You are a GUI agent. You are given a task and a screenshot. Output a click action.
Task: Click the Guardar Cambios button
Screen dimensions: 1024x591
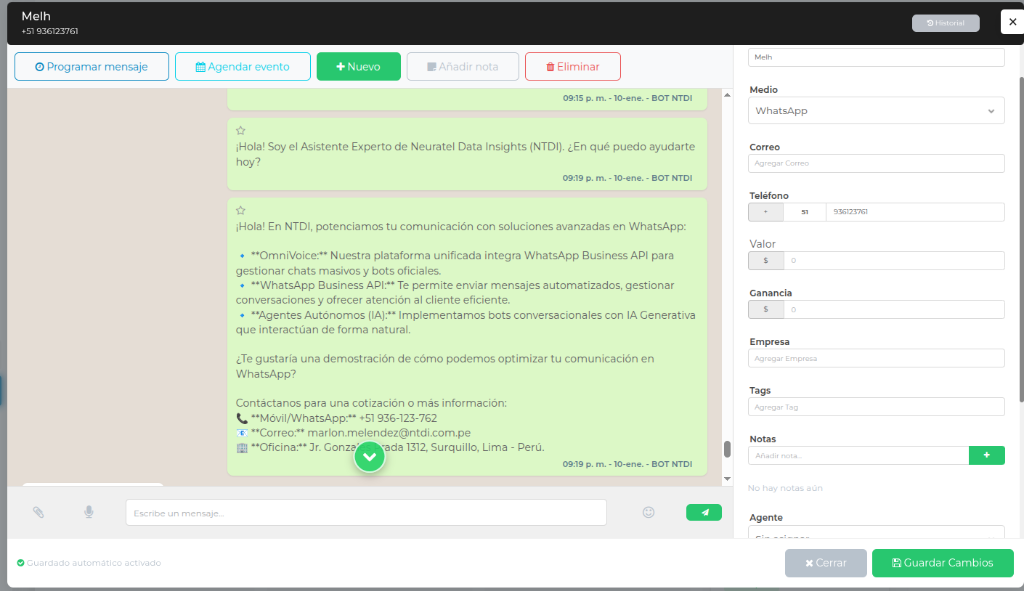[x=941, y=563]
